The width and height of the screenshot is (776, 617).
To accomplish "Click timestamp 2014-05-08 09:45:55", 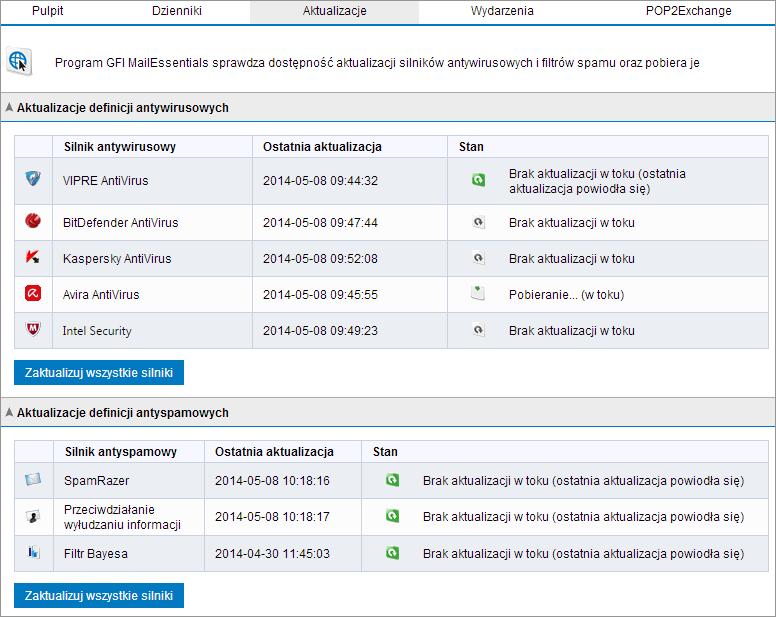I will (320, 295).
